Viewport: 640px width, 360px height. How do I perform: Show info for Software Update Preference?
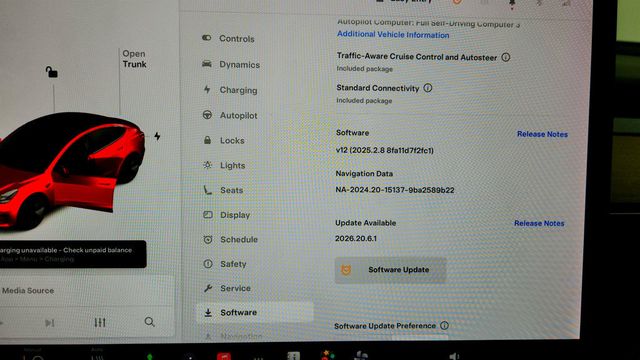point(444,325)
